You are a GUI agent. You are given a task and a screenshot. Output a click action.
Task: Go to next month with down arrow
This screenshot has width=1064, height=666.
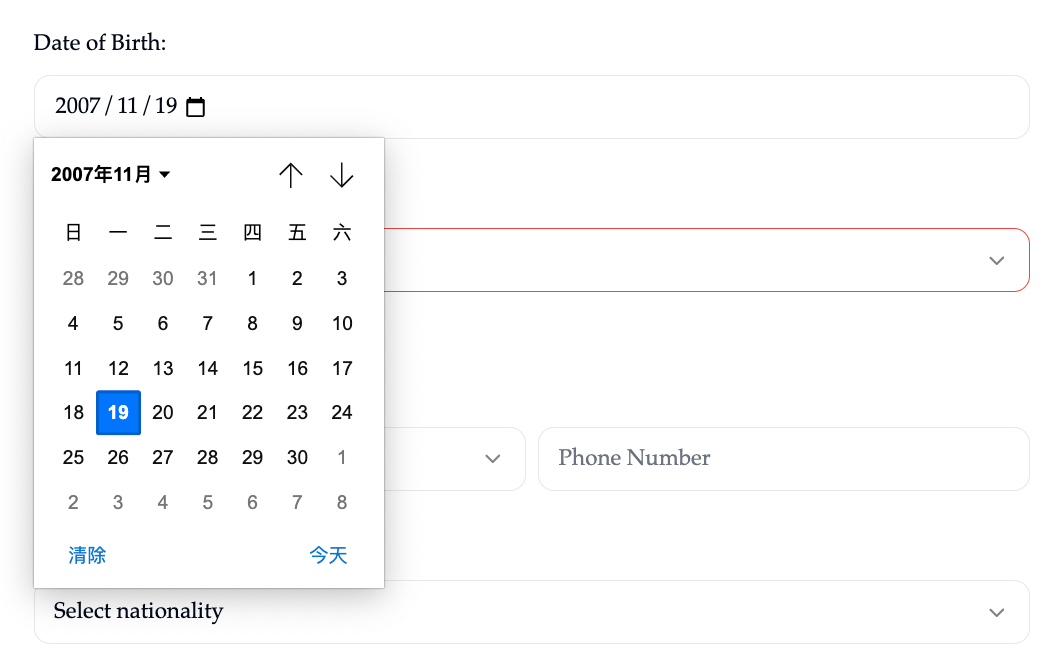click(342, 175)
